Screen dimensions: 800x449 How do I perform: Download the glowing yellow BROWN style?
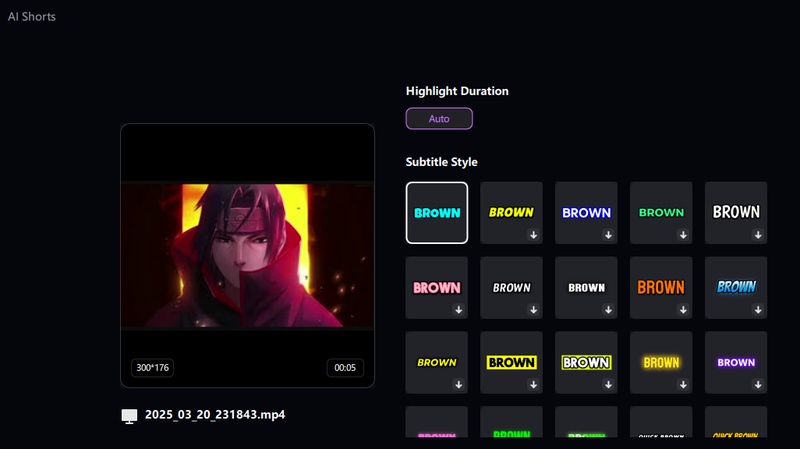point(683,385)
